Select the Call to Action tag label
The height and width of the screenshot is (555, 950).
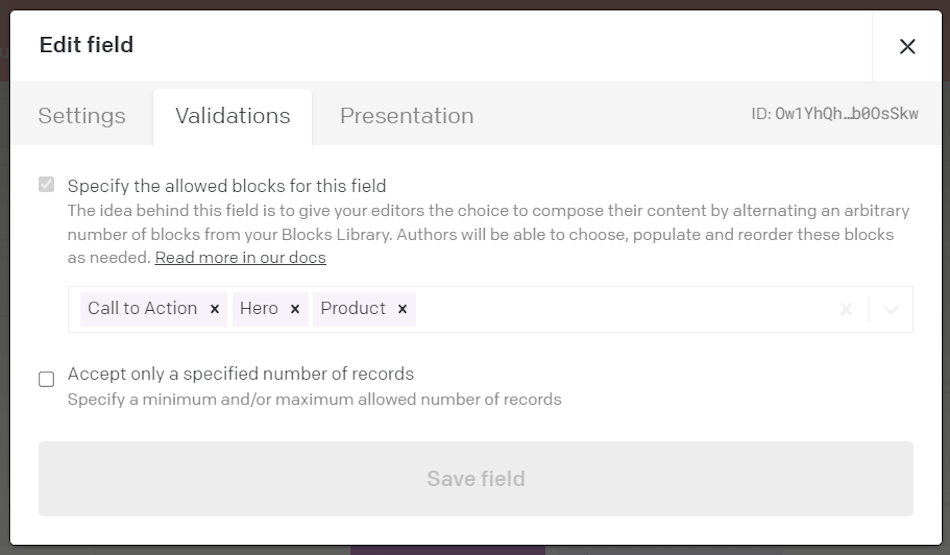142,308
